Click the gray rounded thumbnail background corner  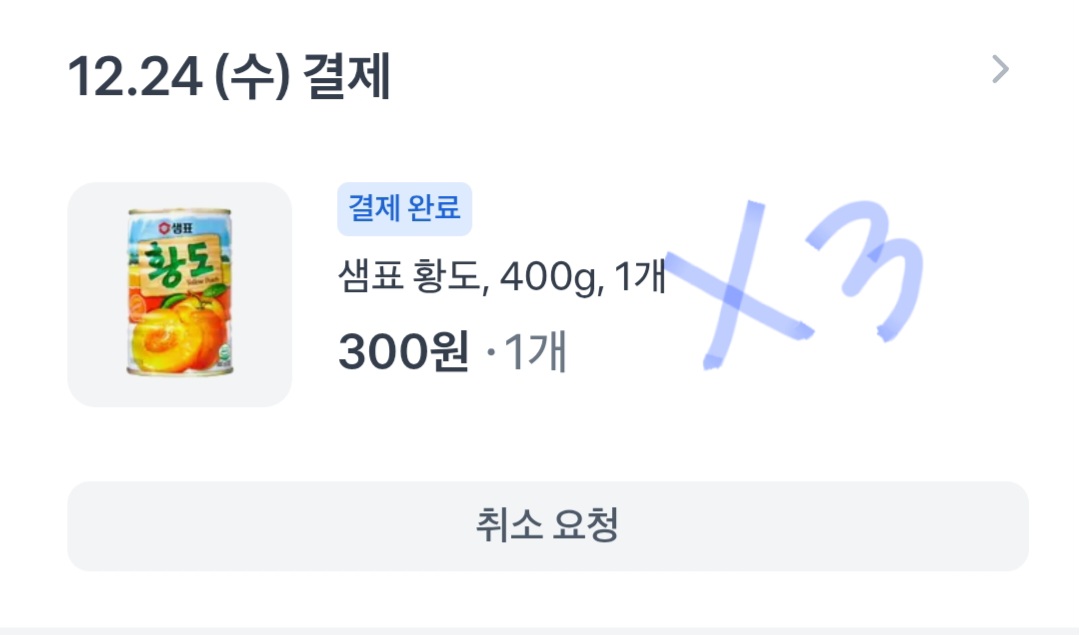pos(83,197)
